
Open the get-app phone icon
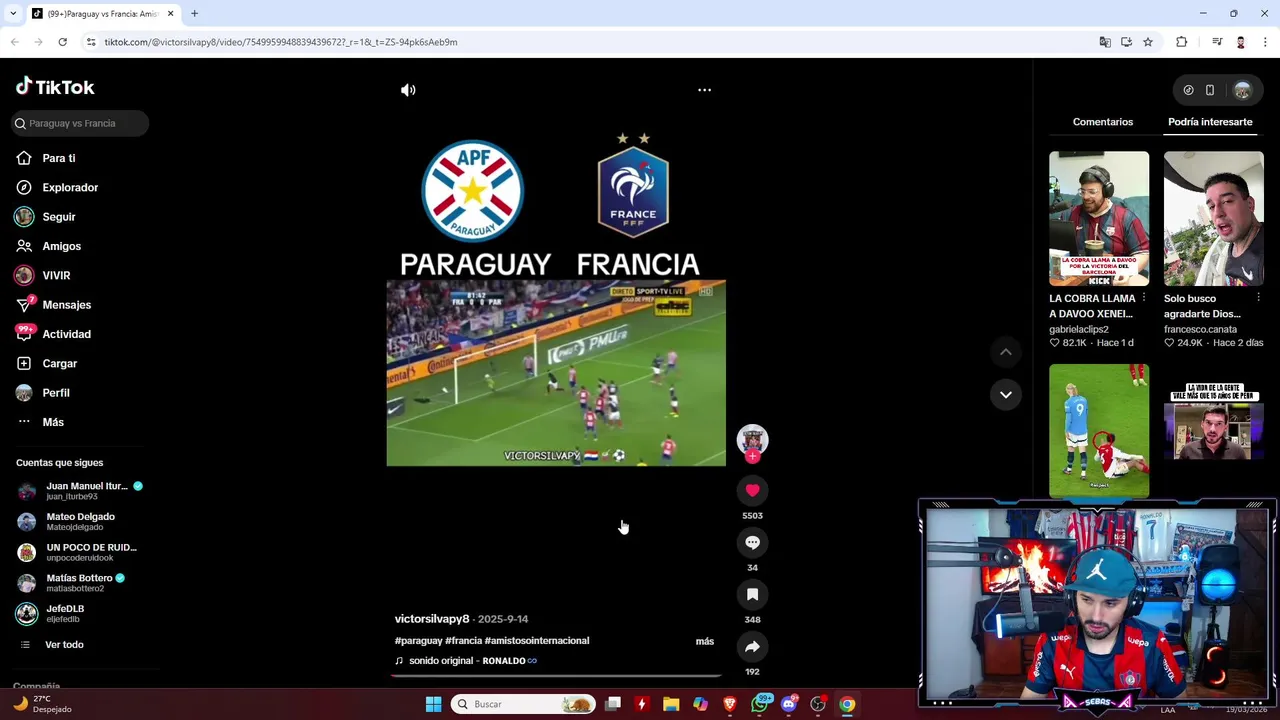1210,90
